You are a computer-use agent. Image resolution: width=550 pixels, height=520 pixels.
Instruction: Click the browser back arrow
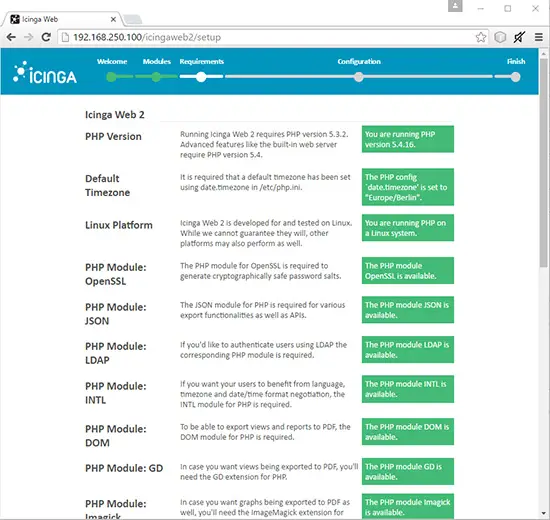(x=11, y=37)
